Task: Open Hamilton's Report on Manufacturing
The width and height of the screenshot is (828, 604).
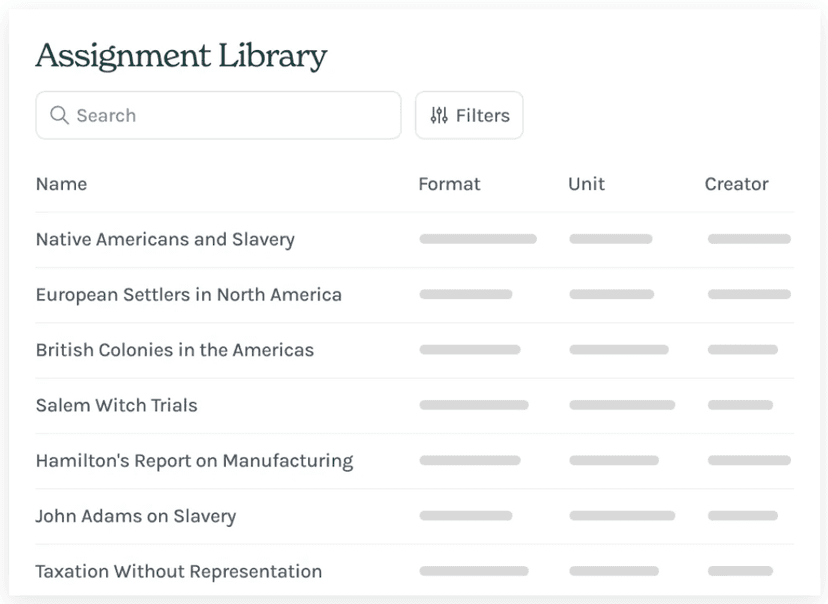Action: tap(194, 461)
